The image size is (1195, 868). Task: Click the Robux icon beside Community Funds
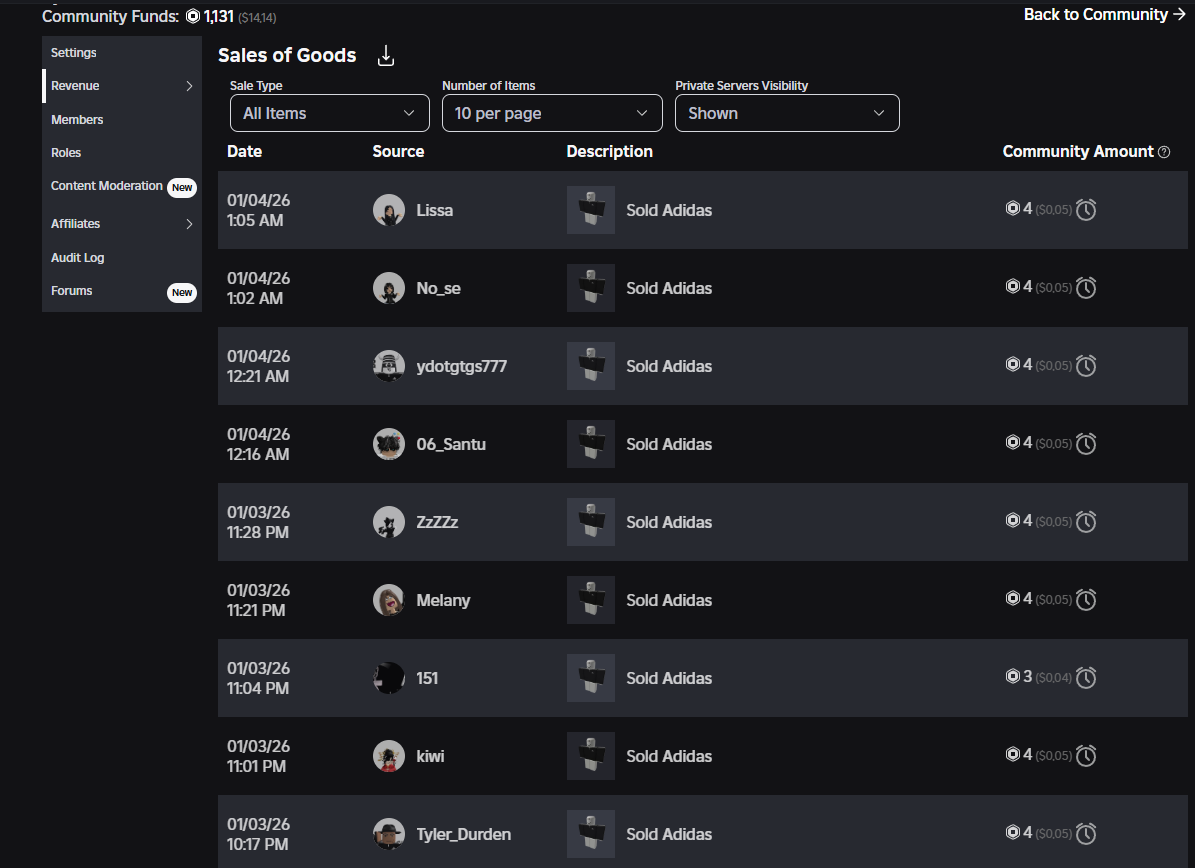[x=193, y=16]
